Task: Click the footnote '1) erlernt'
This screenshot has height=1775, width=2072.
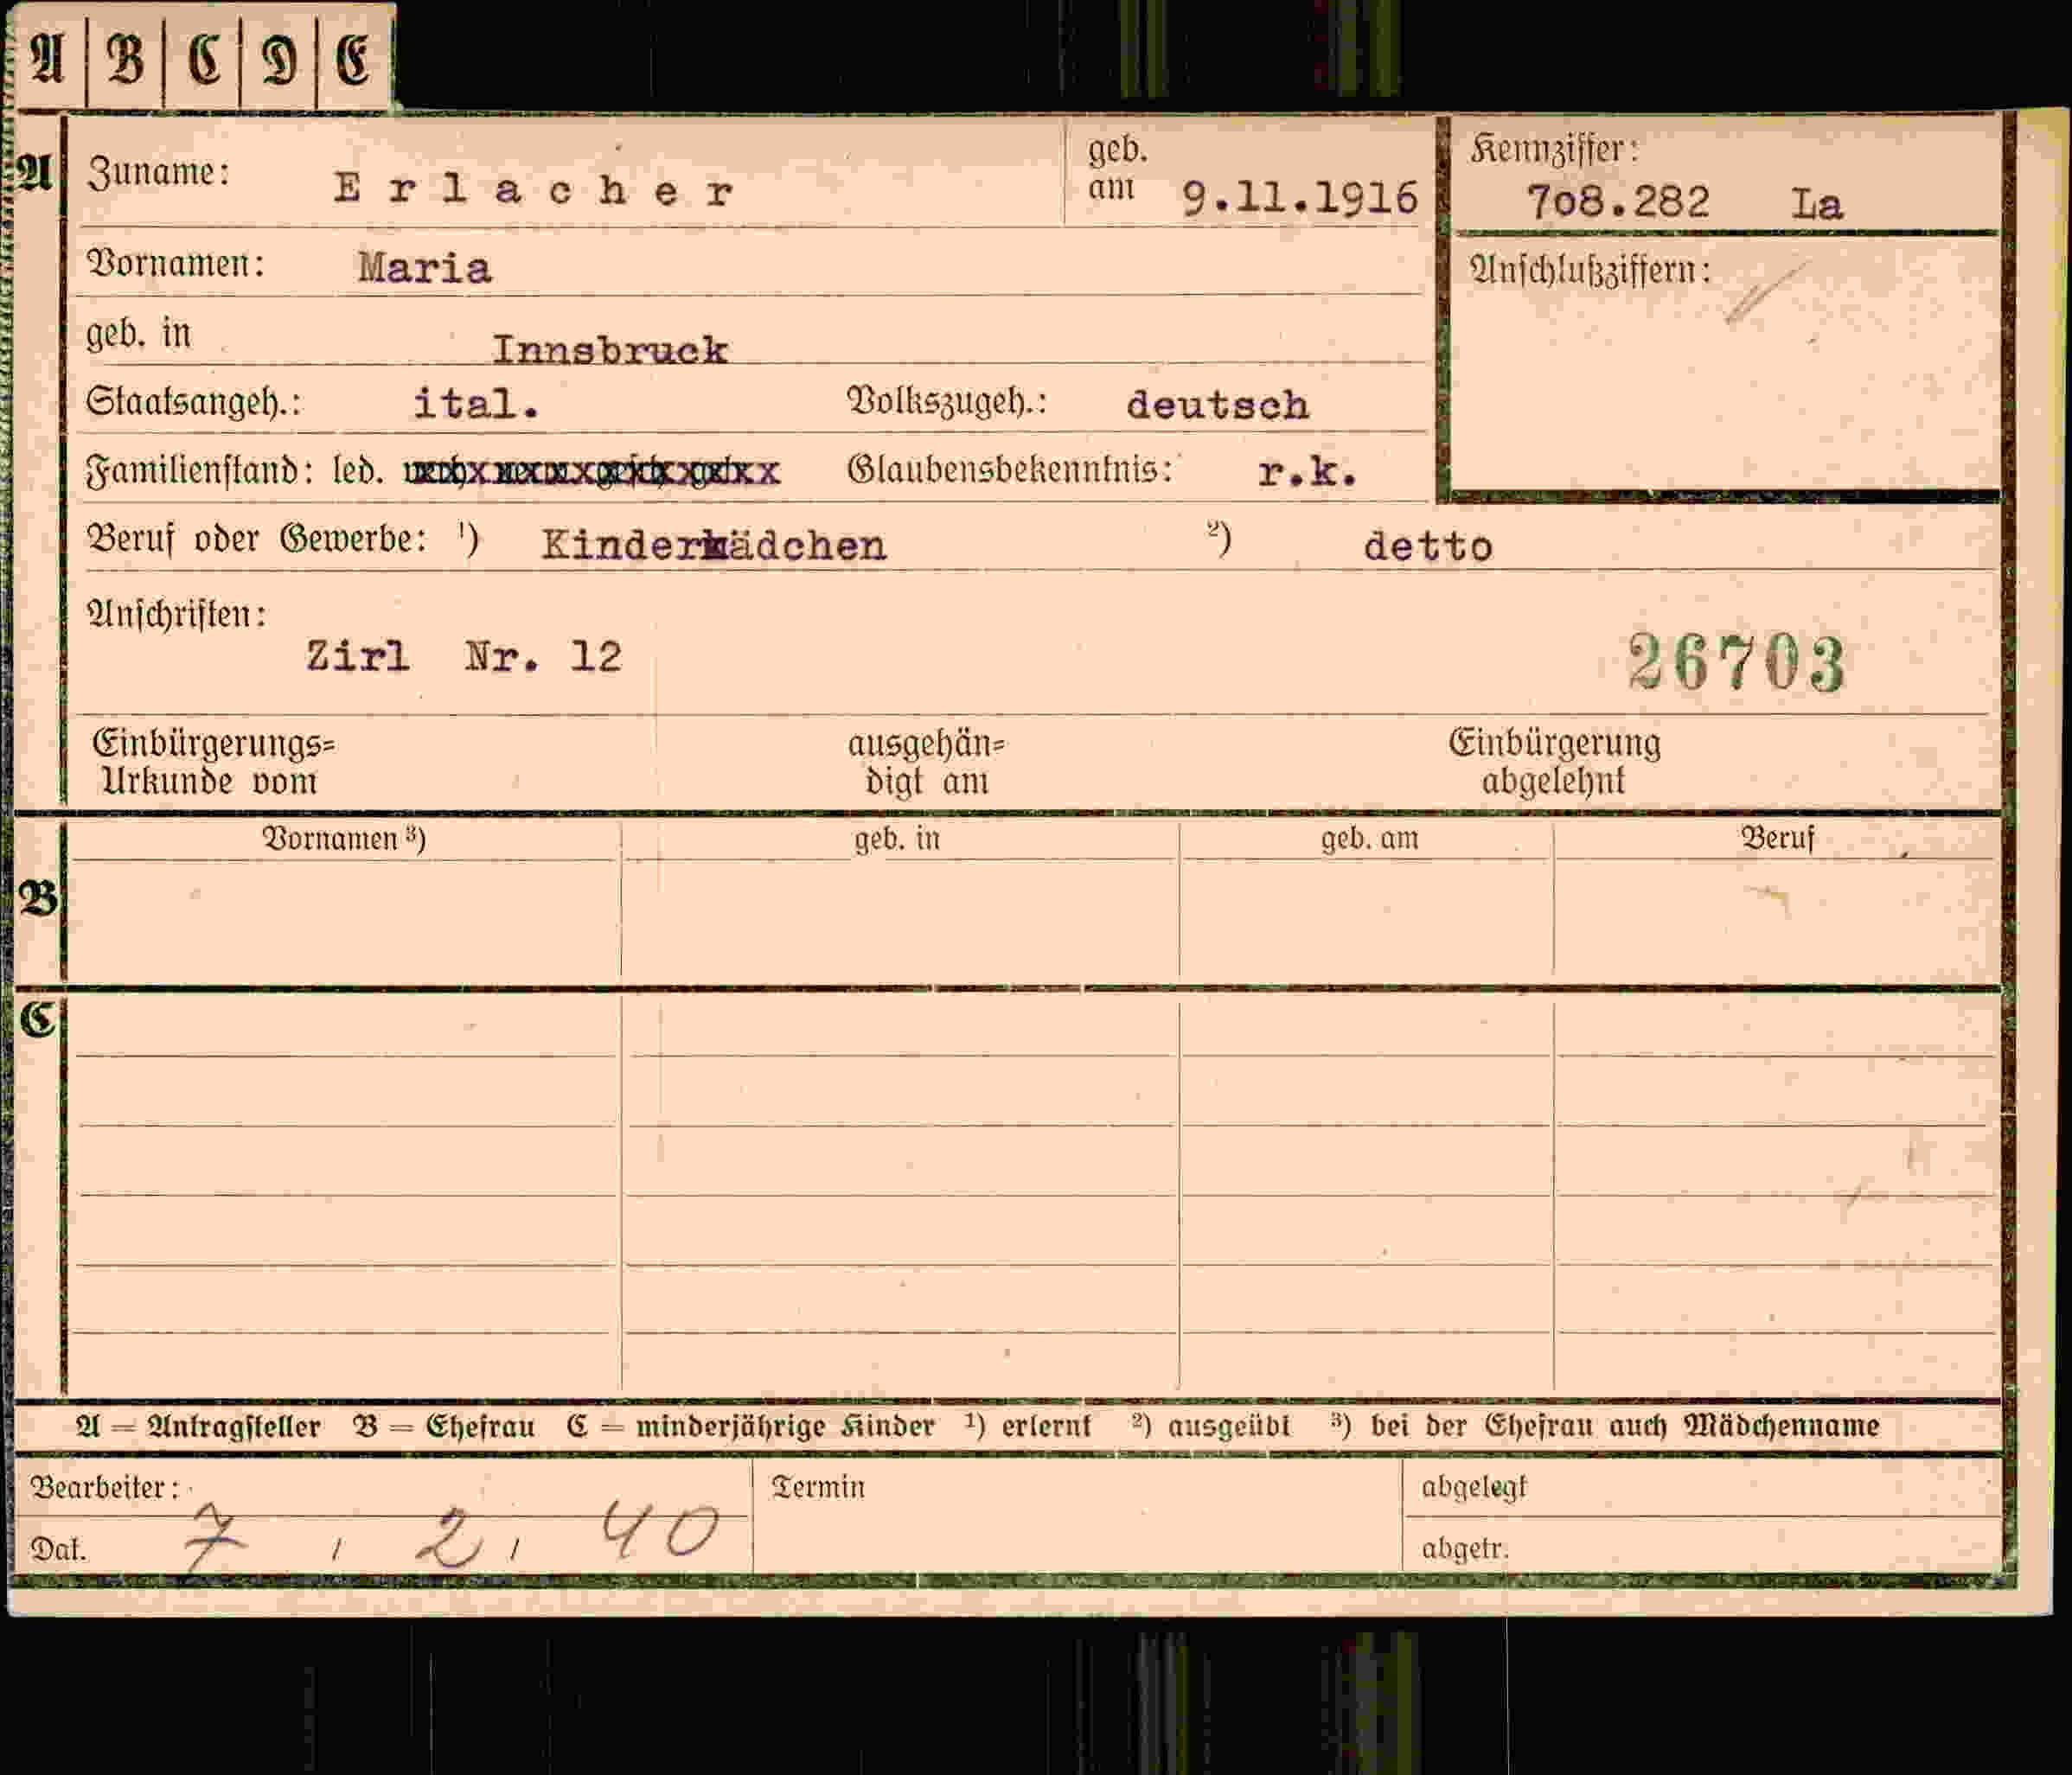Action: click(1027, 1425)
